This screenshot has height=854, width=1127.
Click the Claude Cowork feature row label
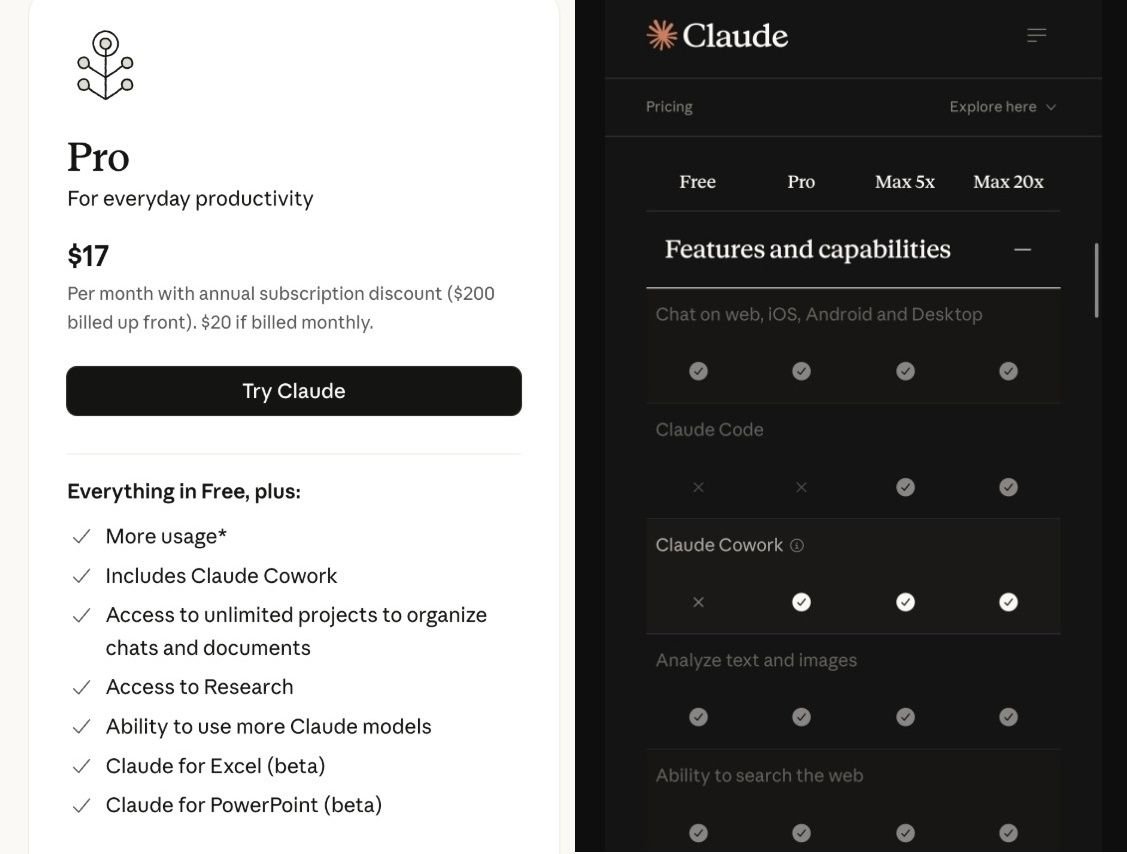coord(719,545)
